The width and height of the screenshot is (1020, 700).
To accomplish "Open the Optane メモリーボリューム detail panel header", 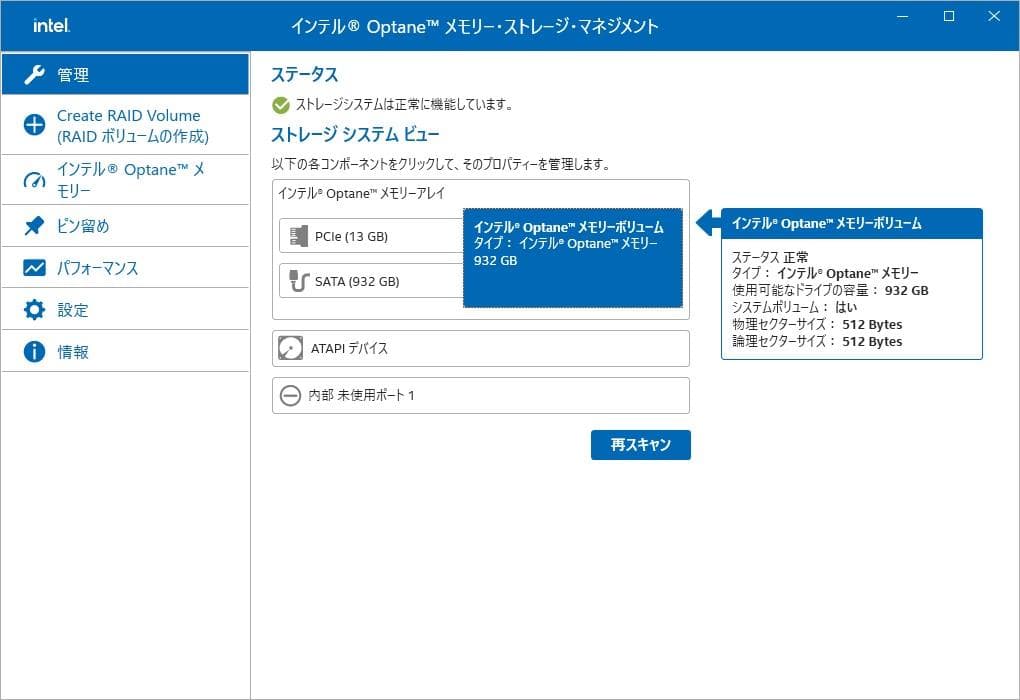I will click(851, 223).
